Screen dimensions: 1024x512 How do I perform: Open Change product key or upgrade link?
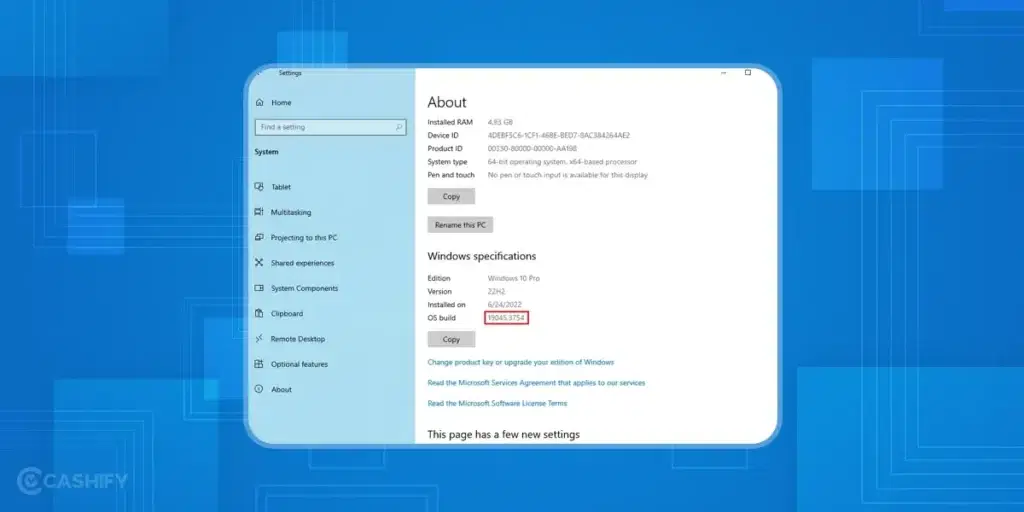[x=520, y=362]
